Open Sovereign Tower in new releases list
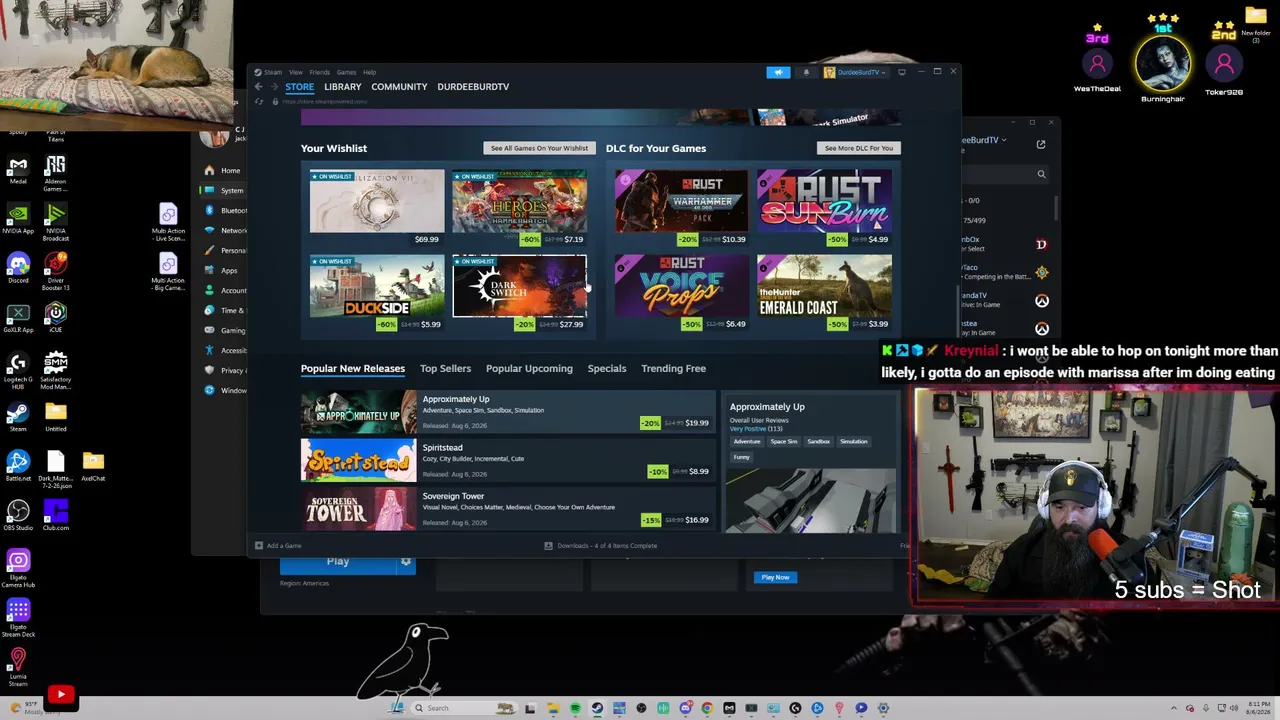The image size is (1280, 720). (x=508, y=509)
